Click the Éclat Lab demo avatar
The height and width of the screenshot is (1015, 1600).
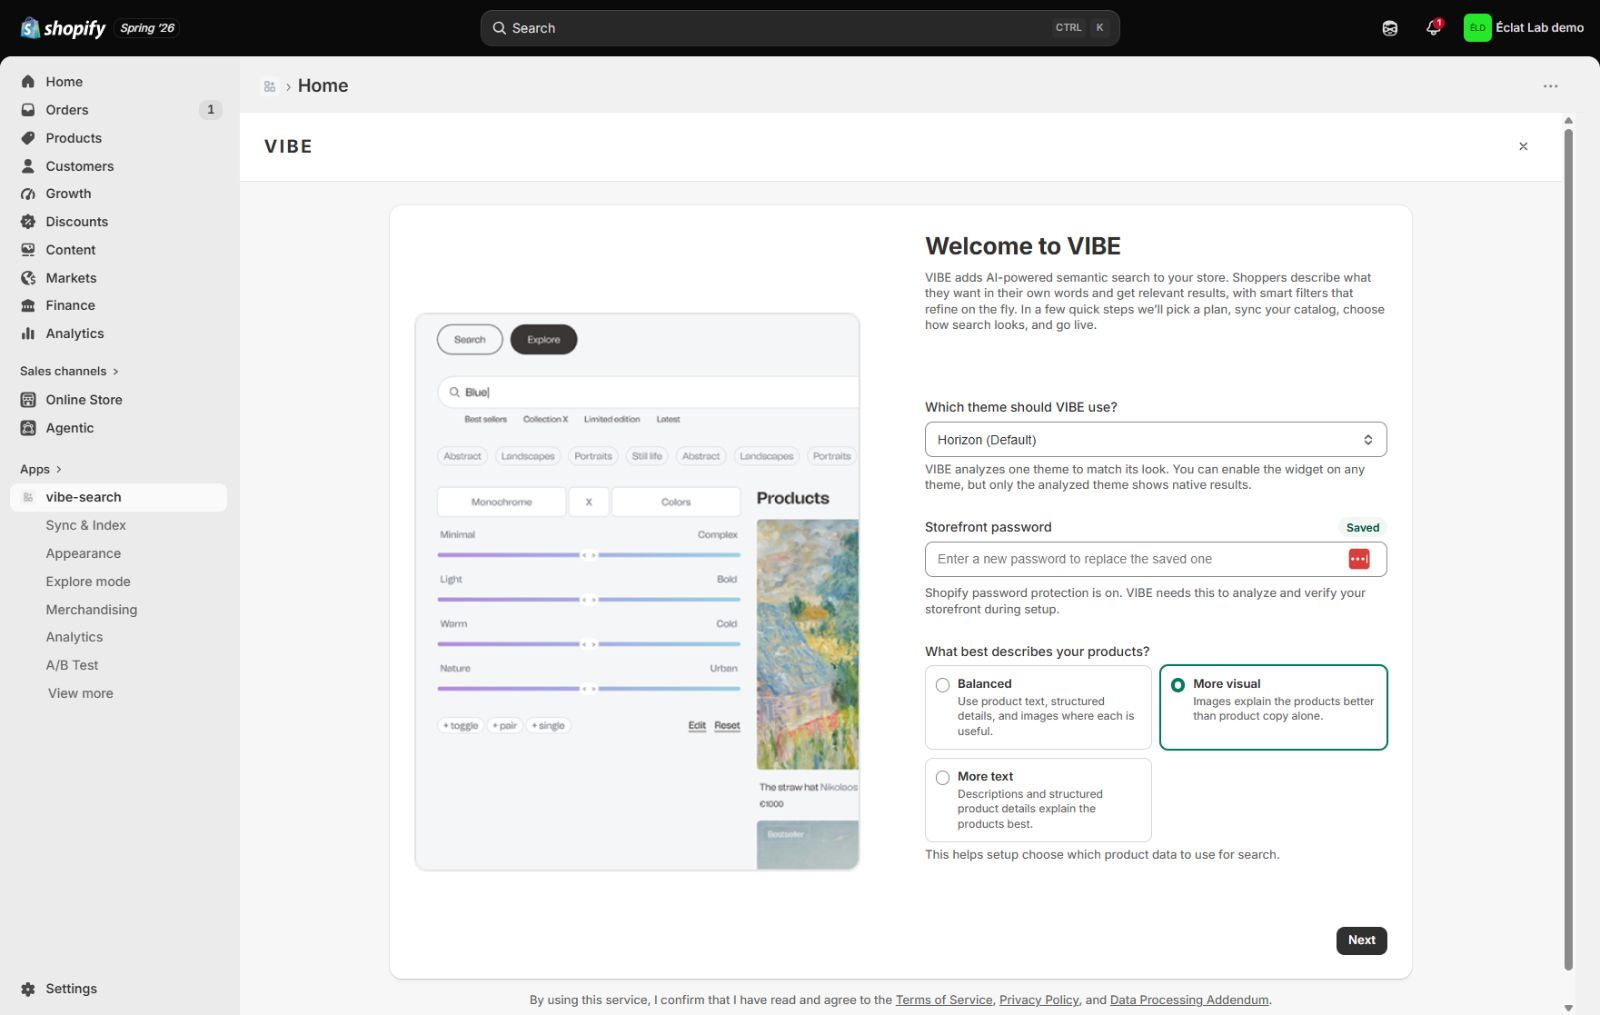click(x=1477, y=28)
